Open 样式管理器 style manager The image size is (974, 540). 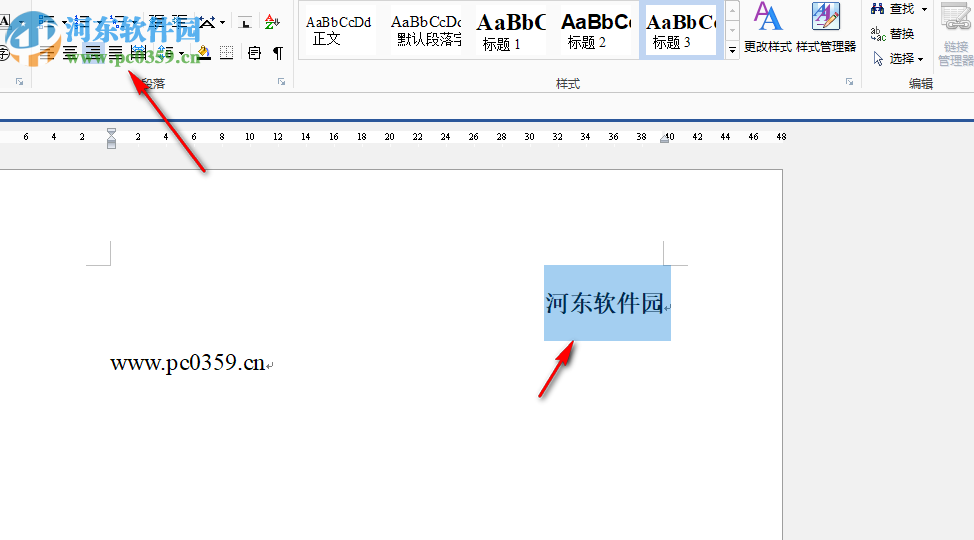826,27
